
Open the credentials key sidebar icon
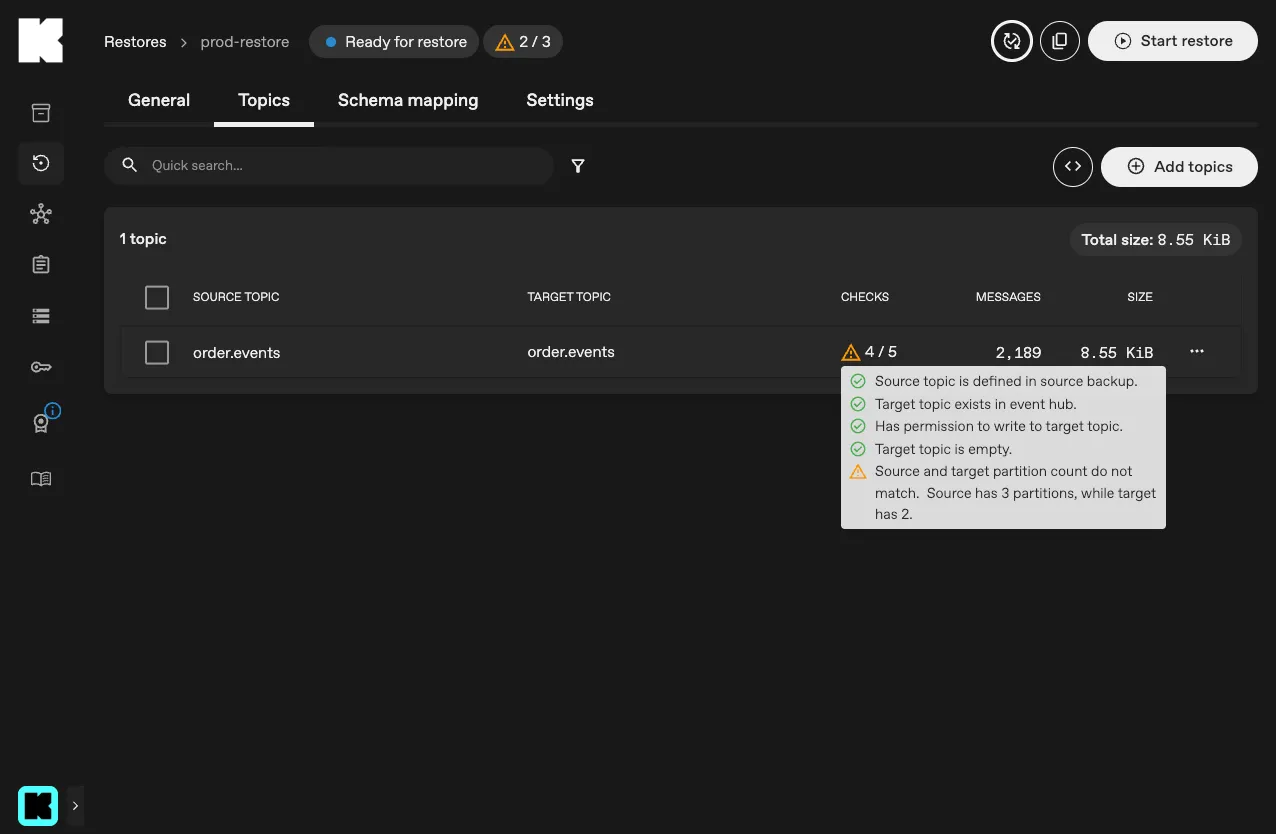pos(41,367)
